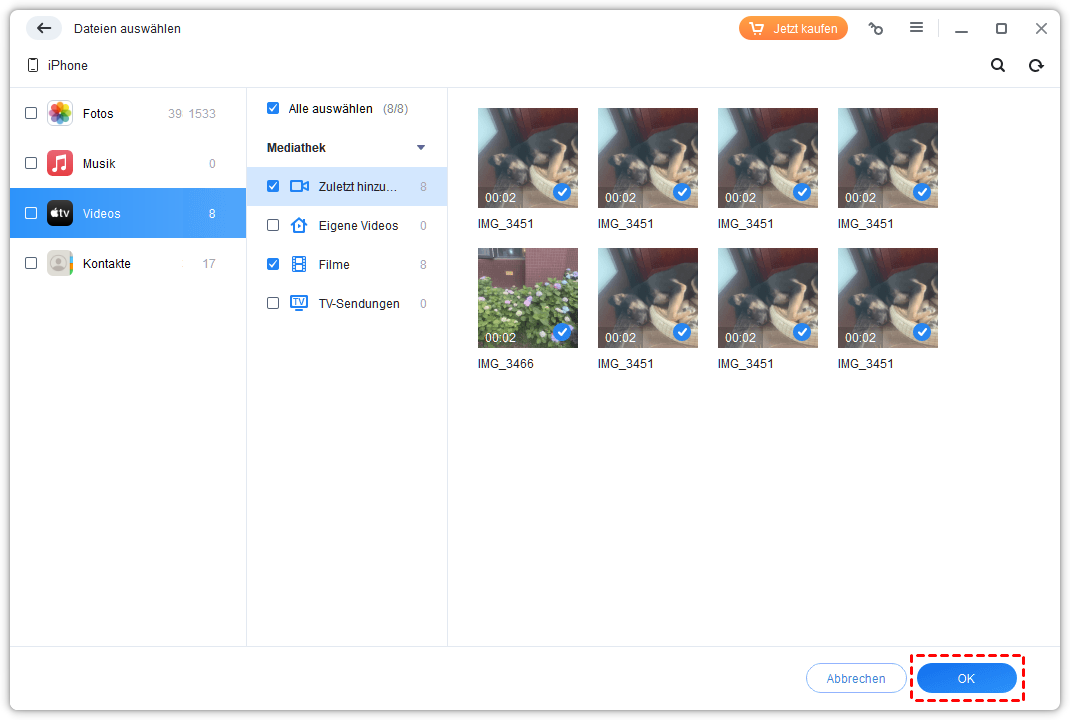Click the Musik app icon

[60, 163]
